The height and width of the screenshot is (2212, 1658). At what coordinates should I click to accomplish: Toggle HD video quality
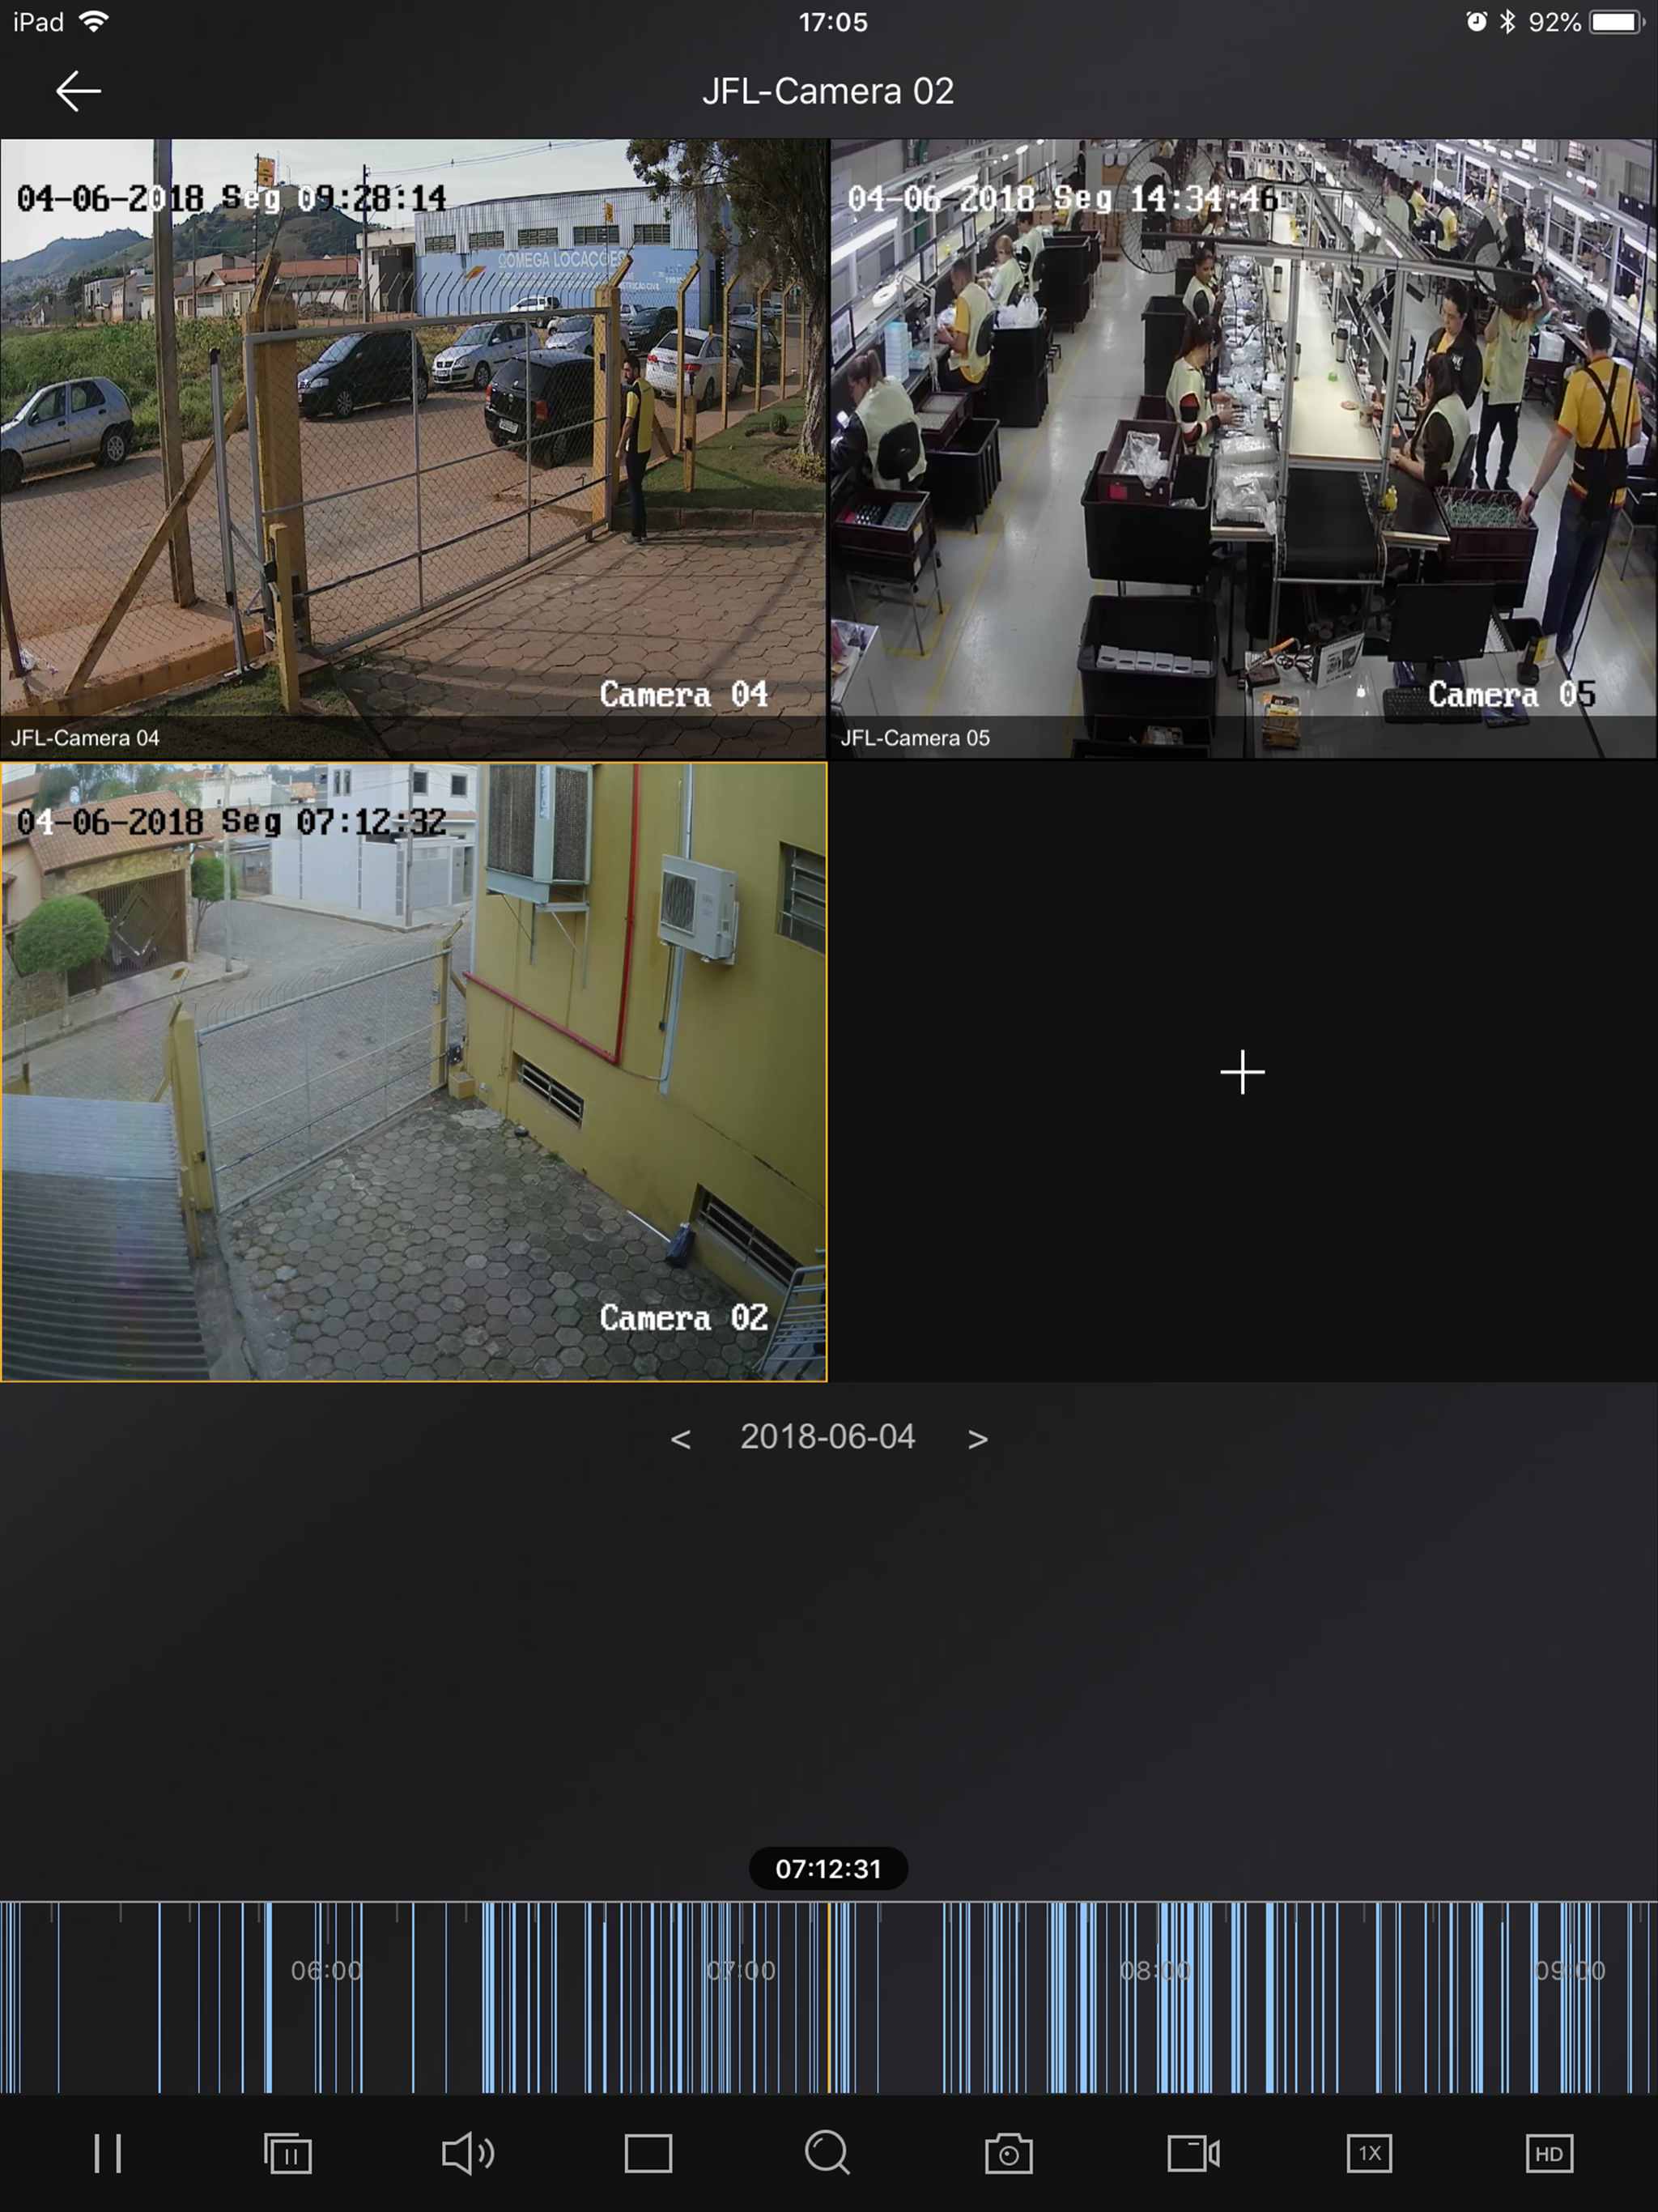pos(1549,2153)
